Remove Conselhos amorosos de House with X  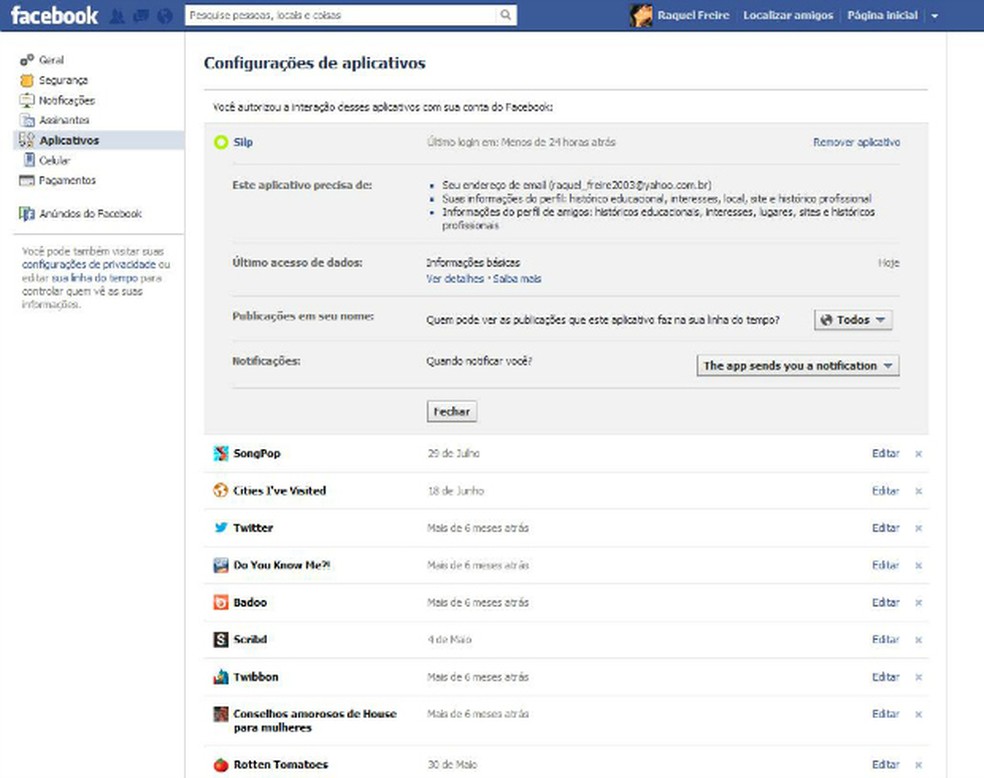pyautogui.click(x=918, y=715)
